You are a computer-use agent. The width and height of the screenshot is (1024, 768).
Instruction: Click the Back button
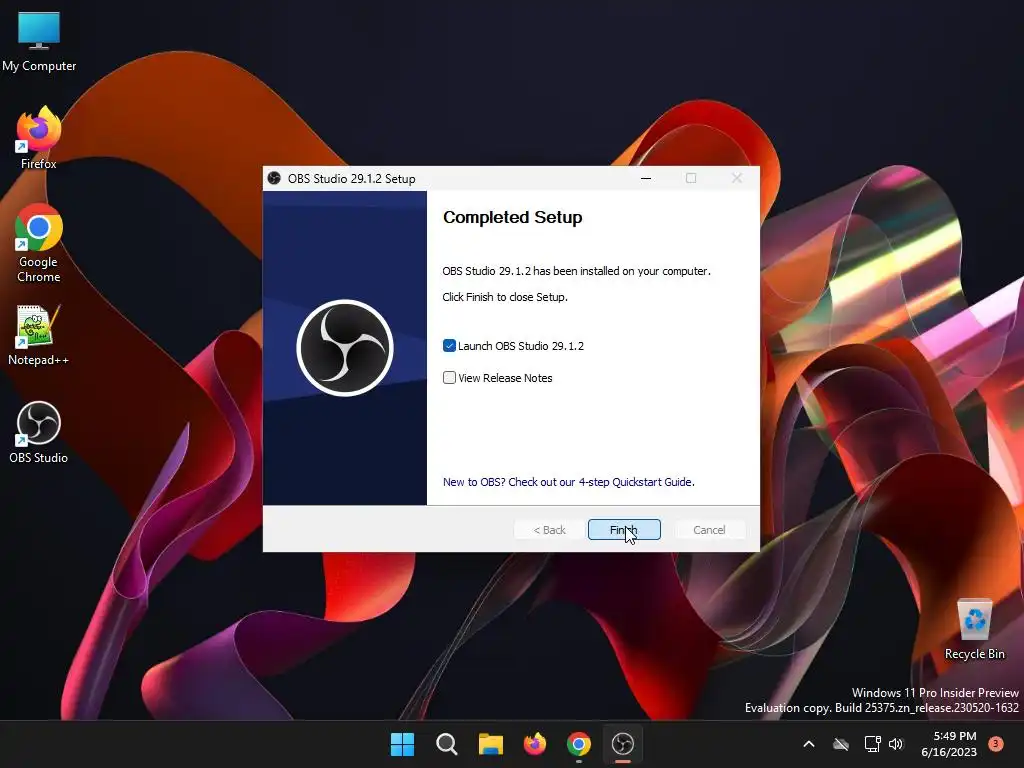click(x=549, y=530)
